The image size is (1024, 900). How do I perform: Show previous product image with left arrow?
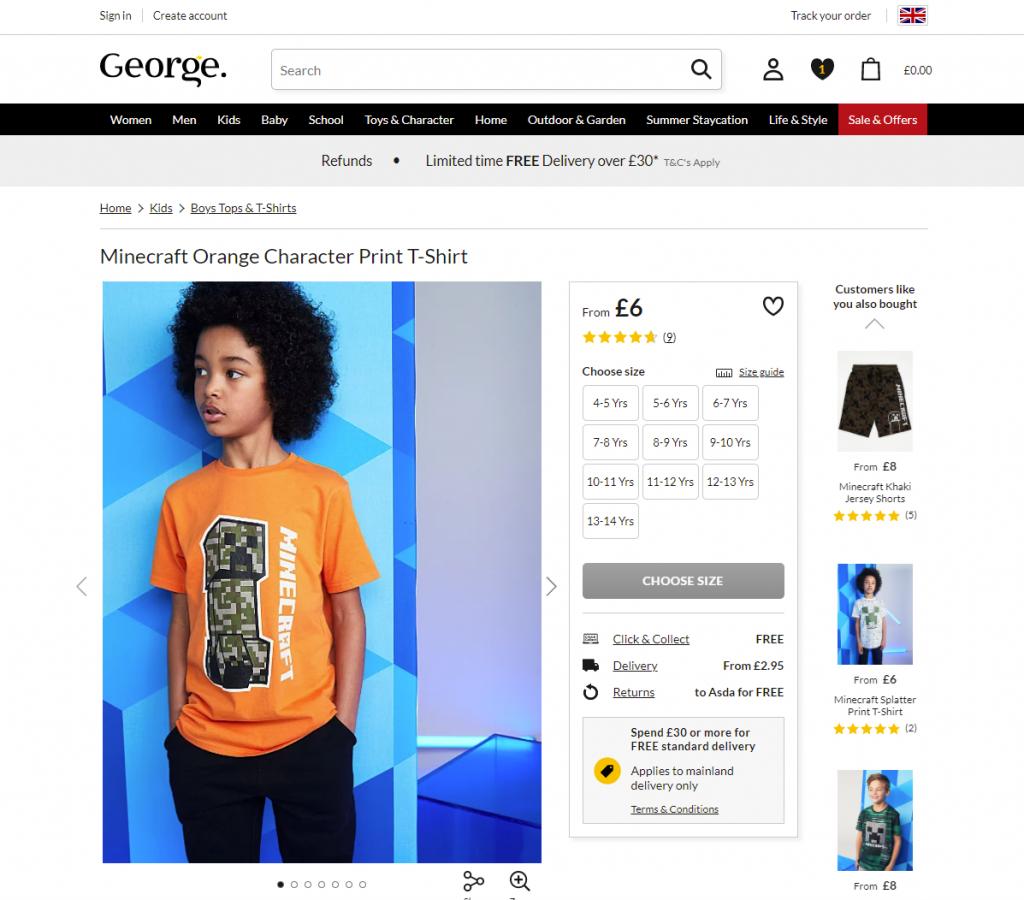(x=82, y=586)
